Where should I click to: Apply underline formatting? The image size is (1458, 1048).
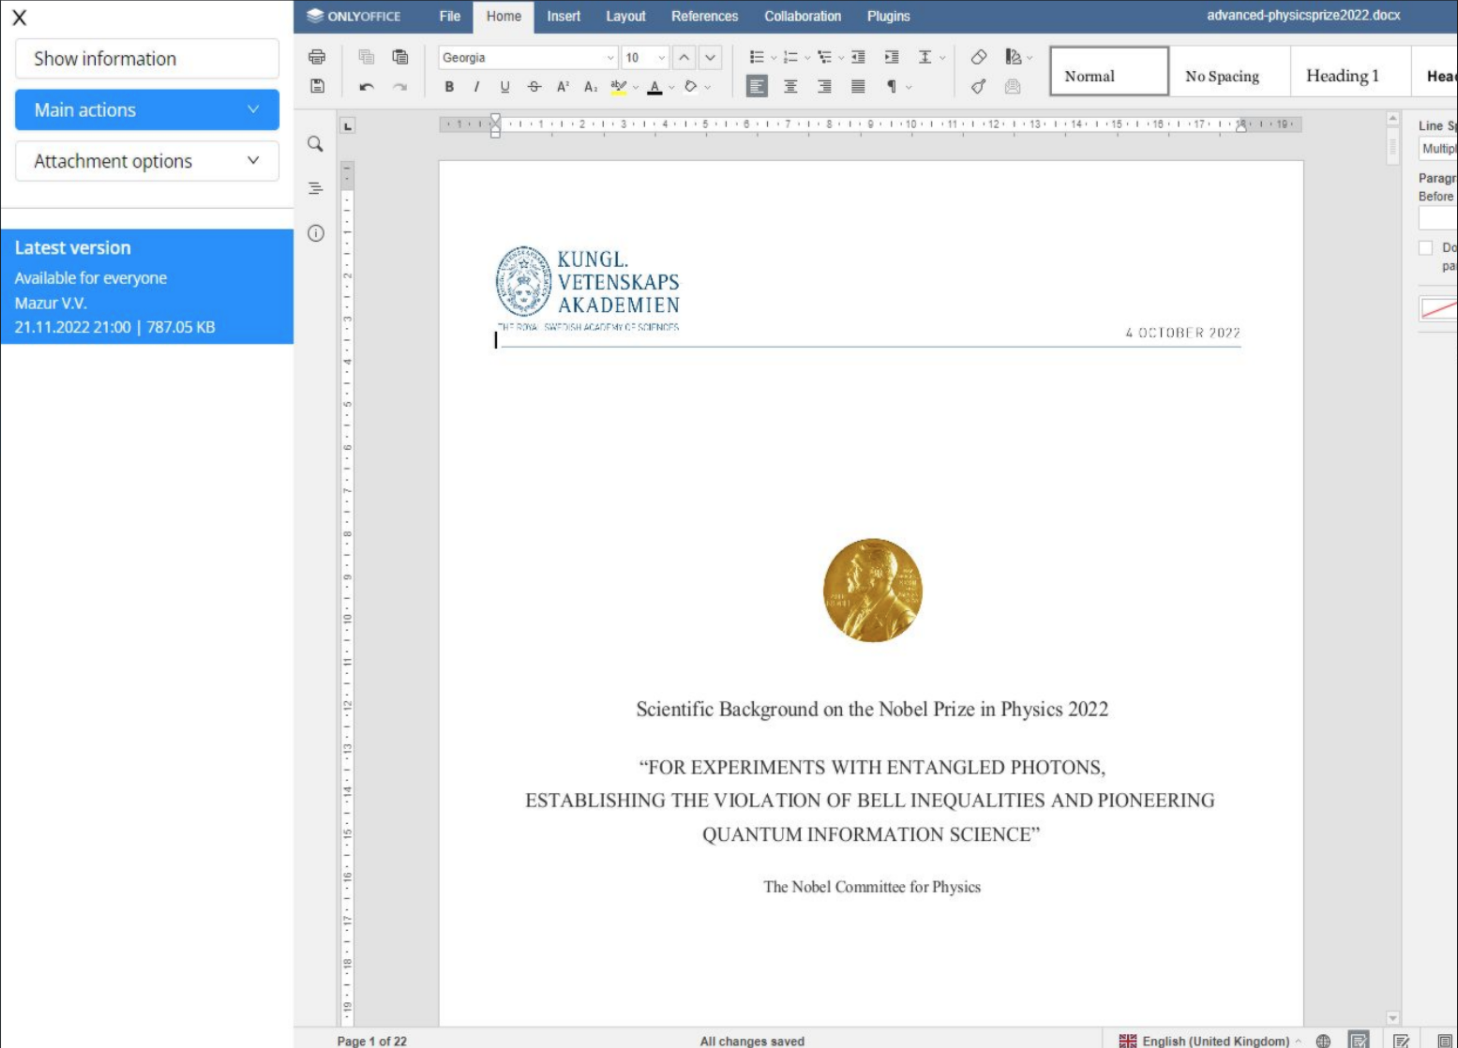[x=505, y=87]
